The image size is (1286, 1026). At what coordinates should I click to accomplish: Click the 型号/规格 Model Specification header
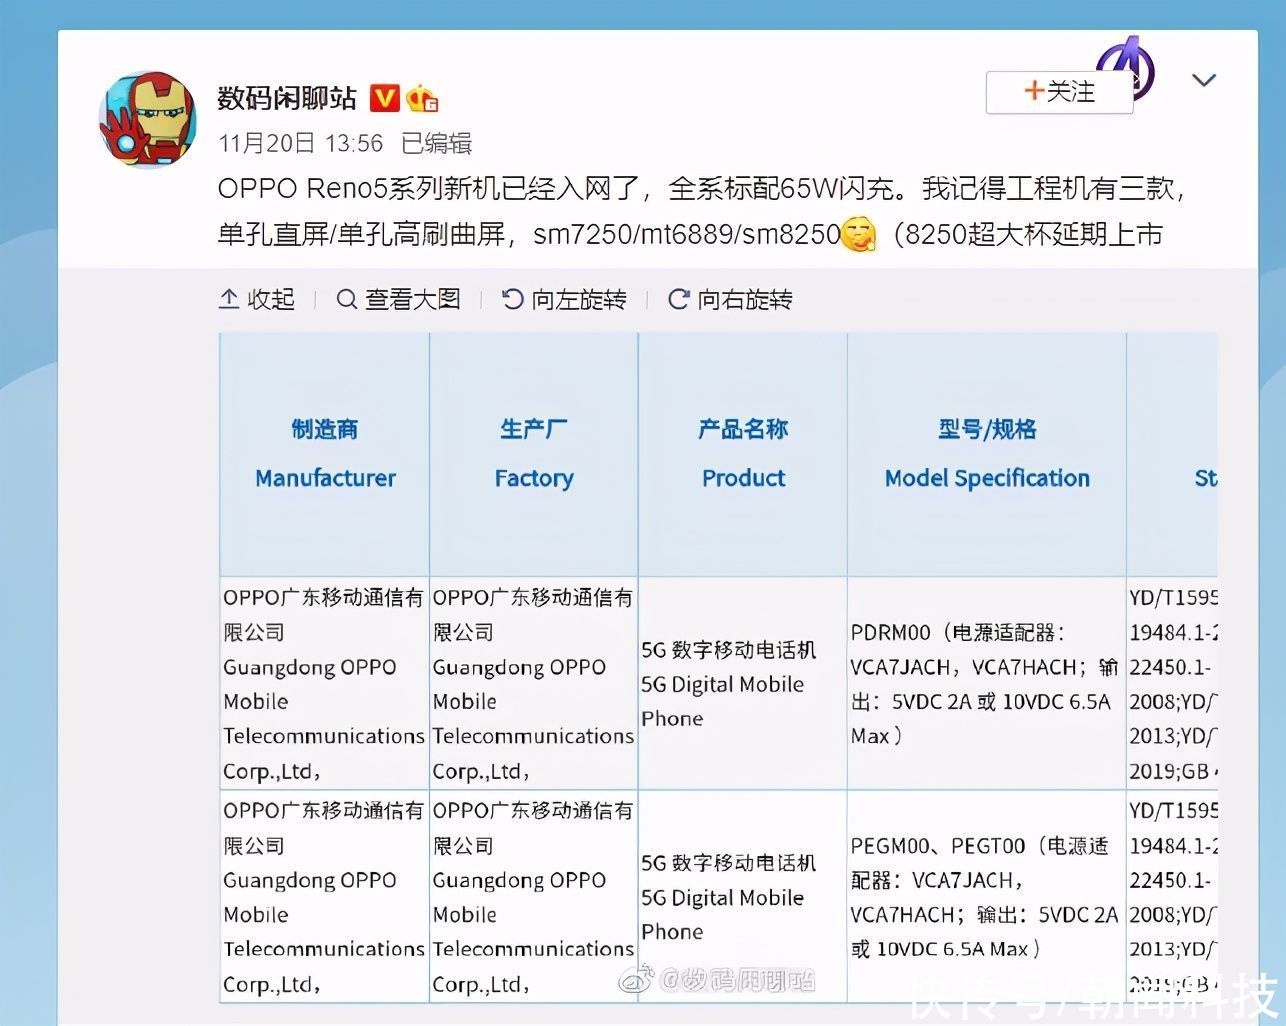[987, 454]
